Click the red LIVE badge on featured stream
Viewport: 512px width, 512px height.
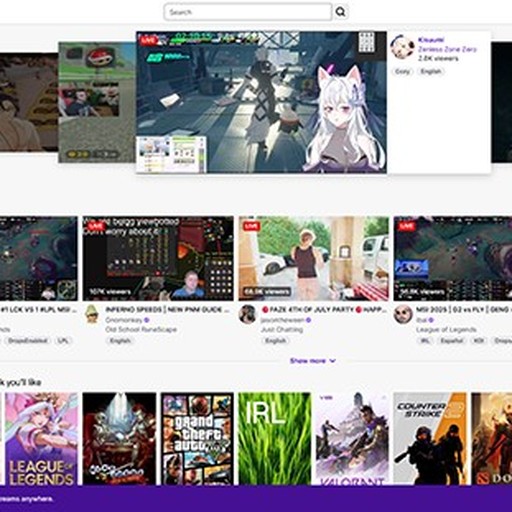tap(148, 40)
